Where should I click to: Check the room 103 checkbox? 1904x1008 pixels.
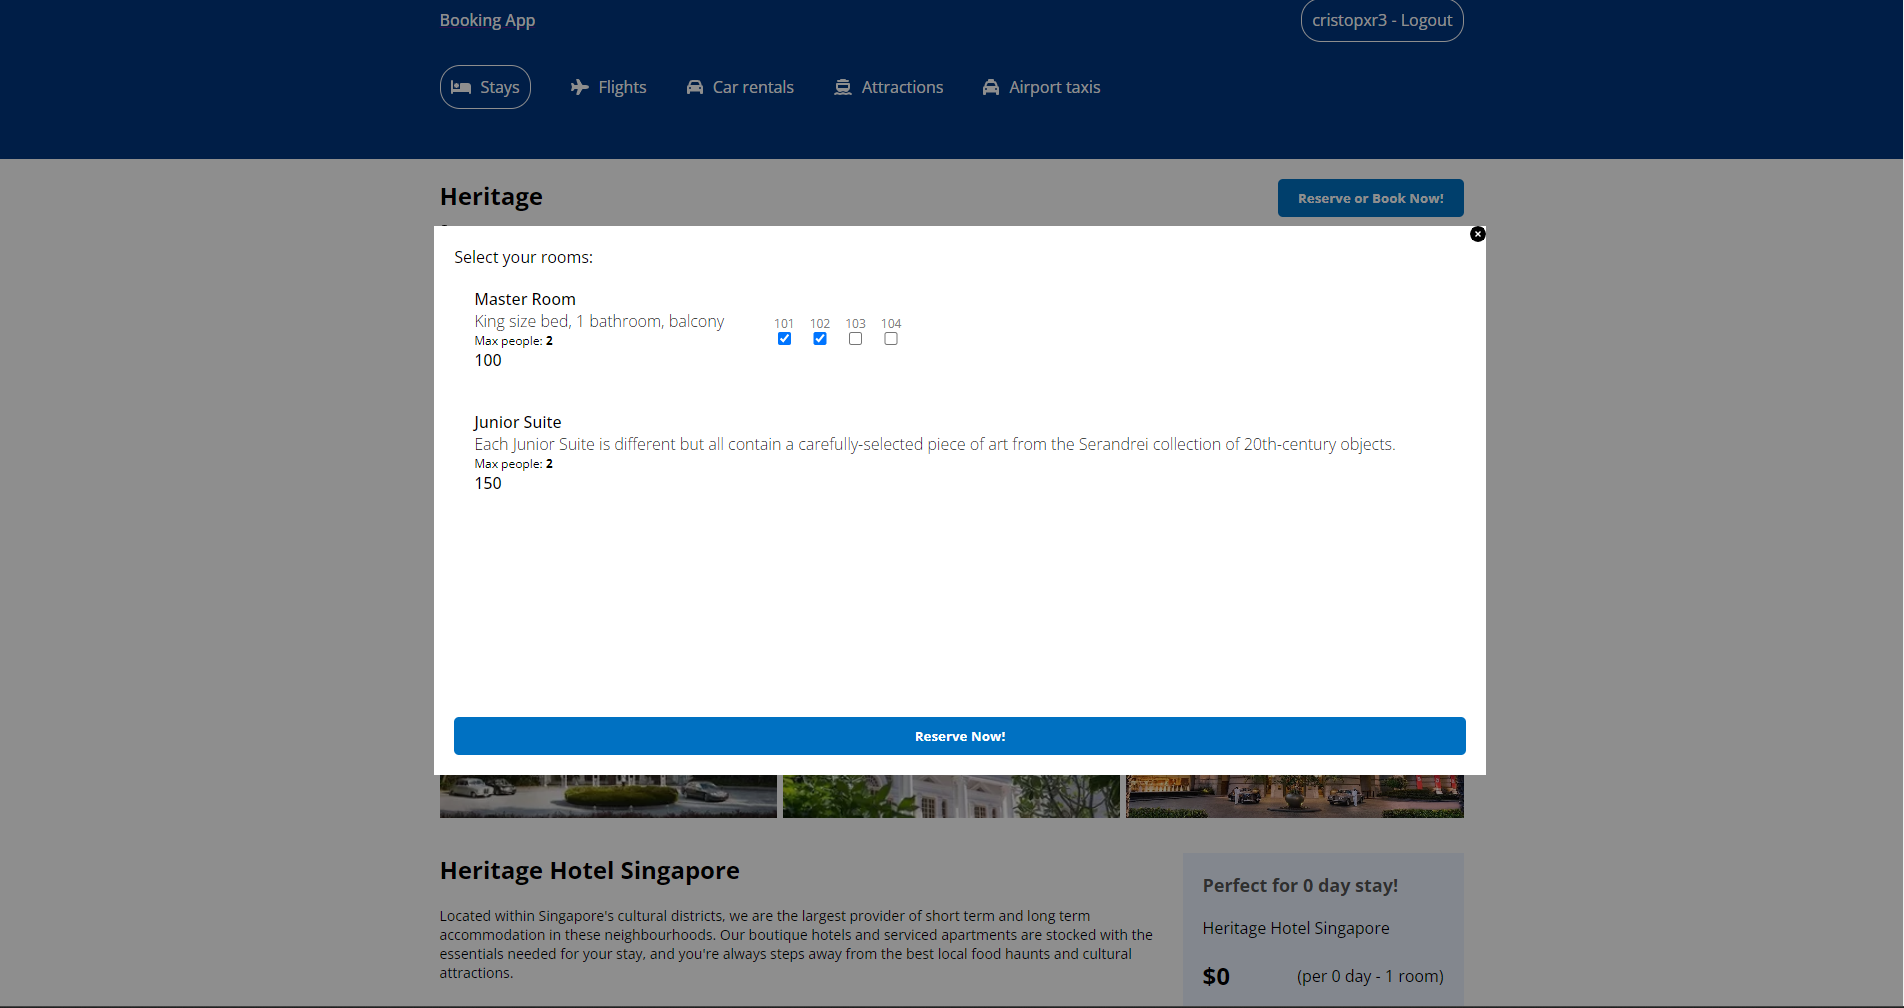(x=855, y=338)
